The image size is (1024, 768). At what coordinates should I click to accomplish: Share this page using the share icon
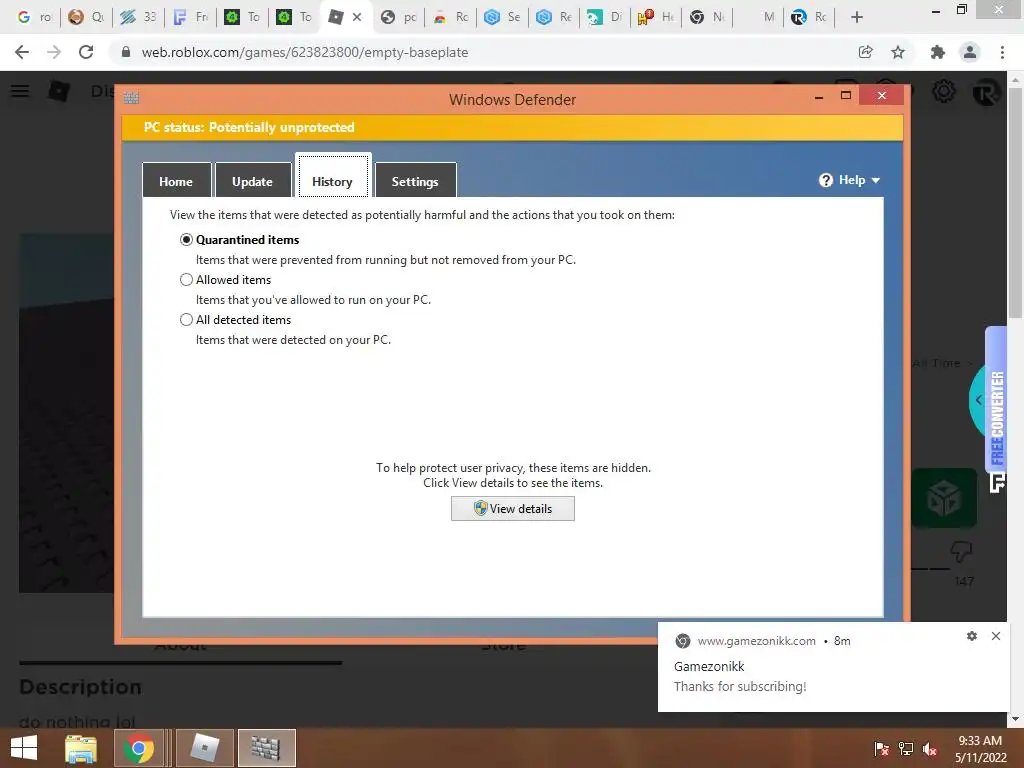pyautogui.click(x=866, y=52)
